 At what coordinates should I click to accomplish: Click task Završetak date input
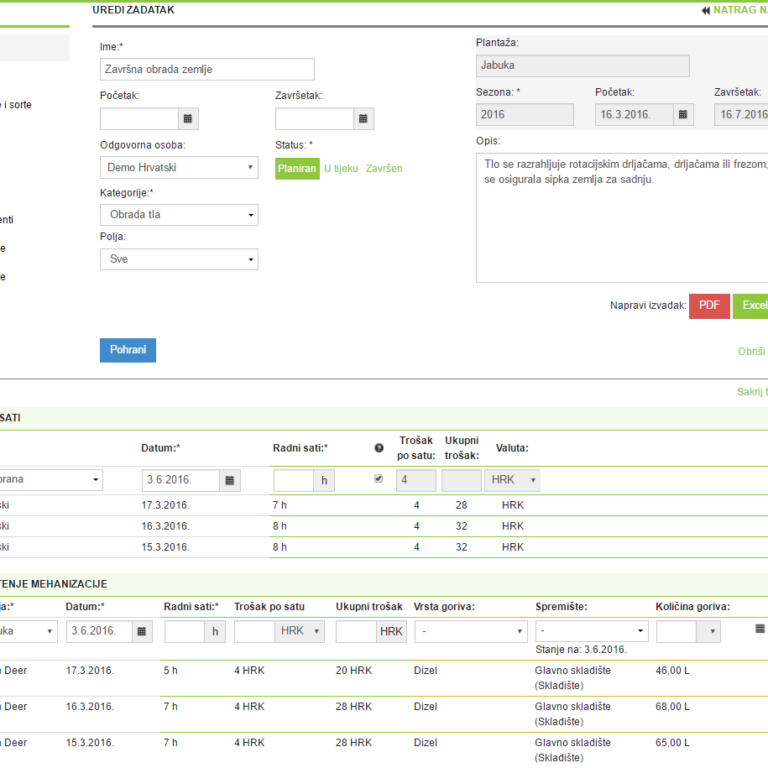click(x=314, y=119)
